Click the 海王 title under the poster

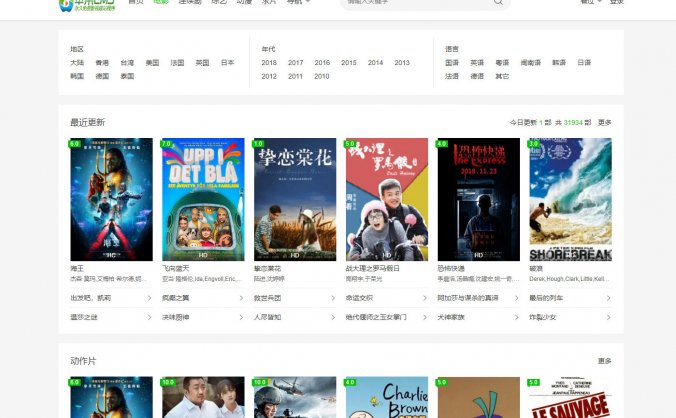(77, 268)
